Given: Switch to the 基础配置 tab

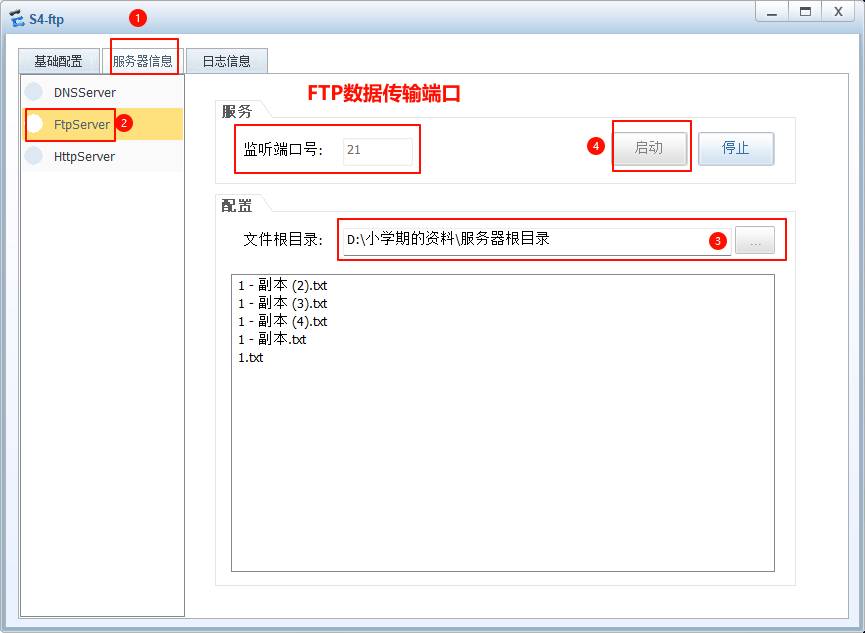Looking at the screenshot, I should pyautogui.click(x=58, y=61).
